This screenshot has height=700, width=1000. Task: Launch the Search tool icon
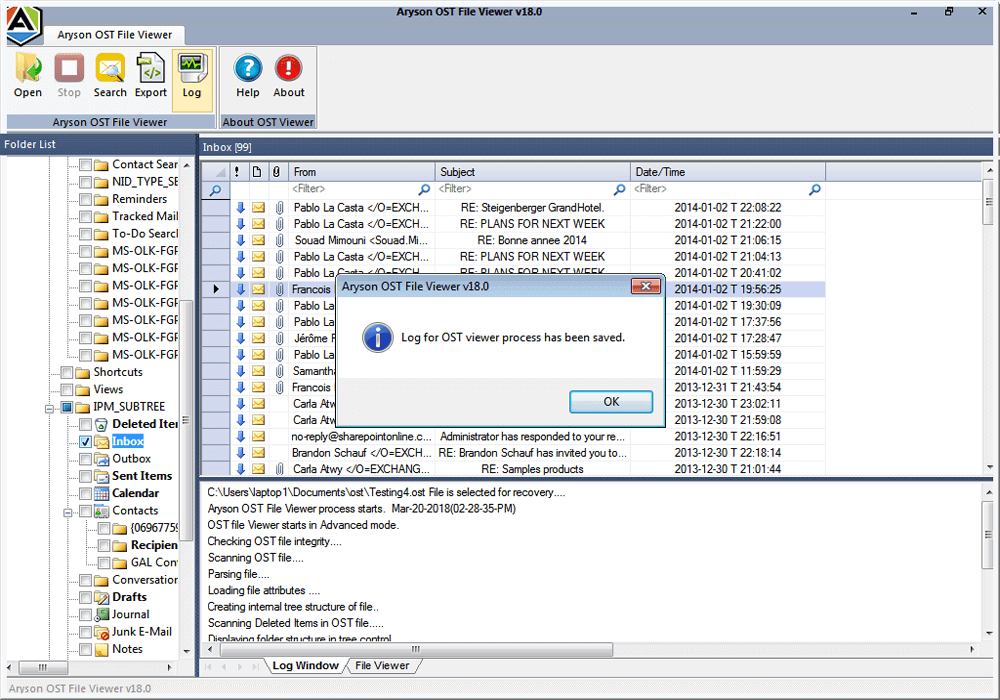point(110,69)
